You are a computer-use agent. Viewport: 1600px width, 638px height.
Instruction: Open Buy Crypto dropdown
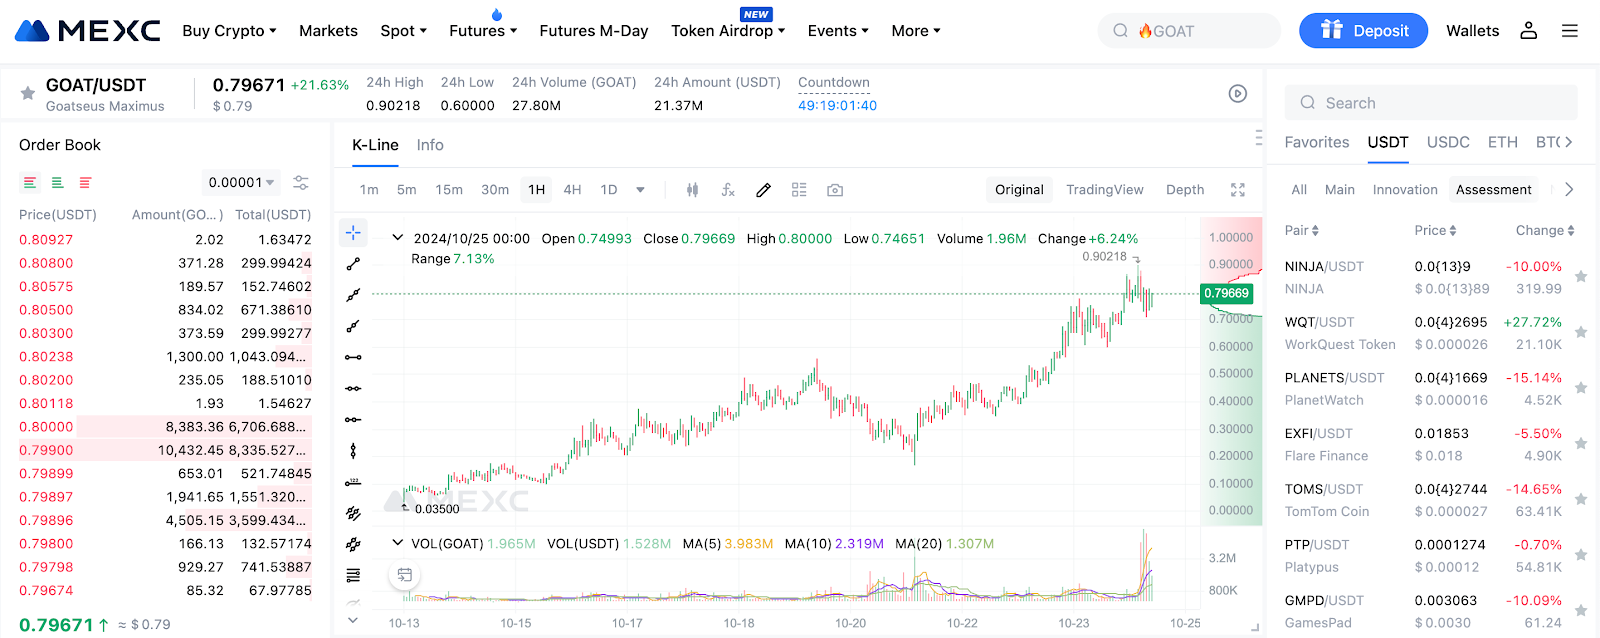pyautogui.click(x=229, y=31)
